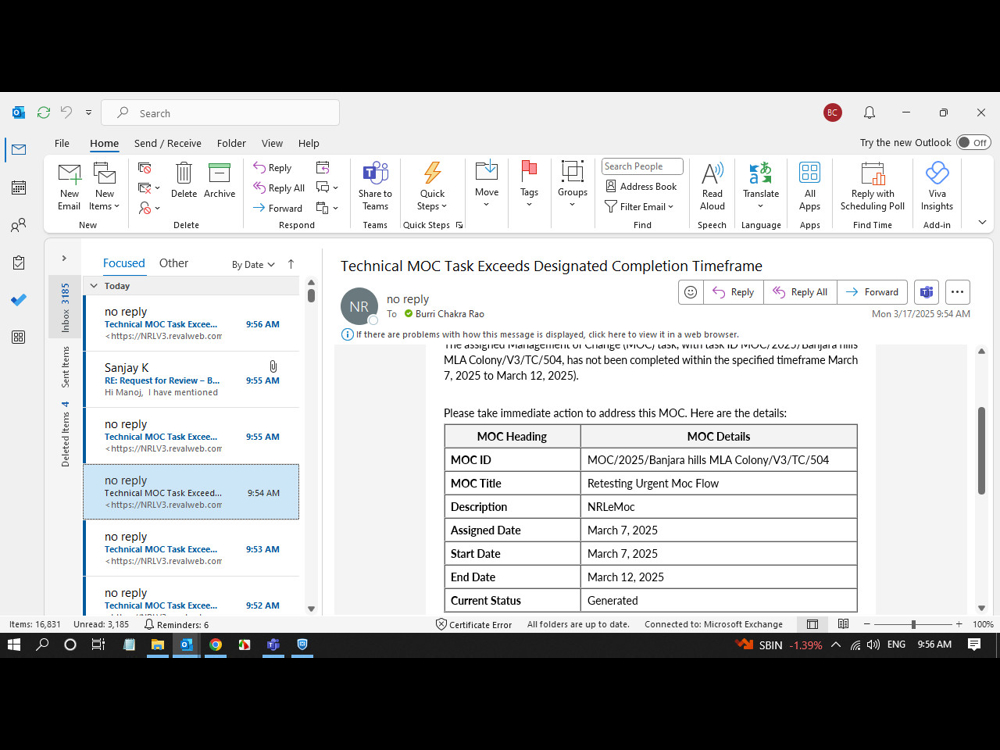
Task: Expand Filter Email dropdown
Action: (640, 207)
